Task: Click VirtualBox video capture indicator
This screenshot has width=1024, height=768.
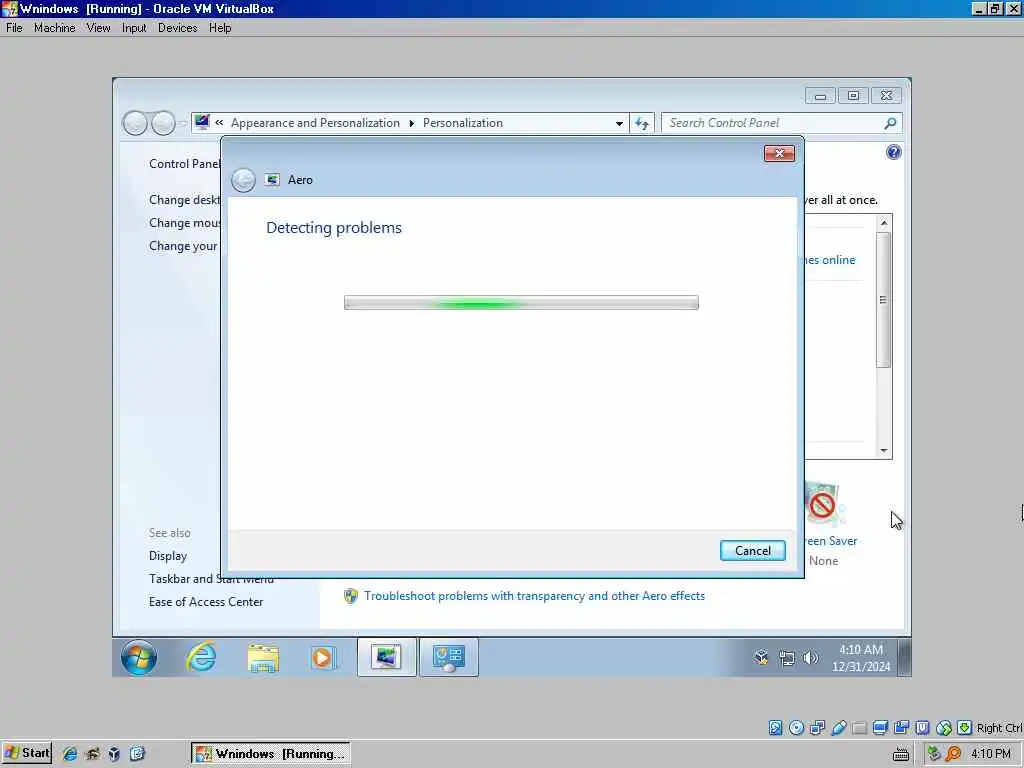Action: 902,728
